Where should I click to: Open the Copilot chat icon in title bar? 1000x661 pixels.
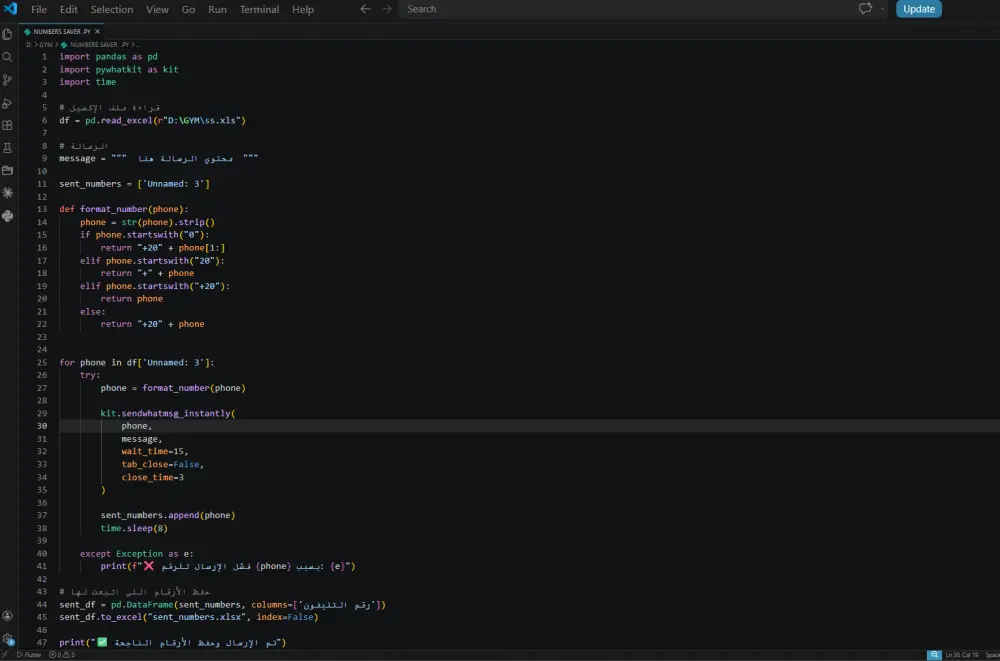point(865,9)
